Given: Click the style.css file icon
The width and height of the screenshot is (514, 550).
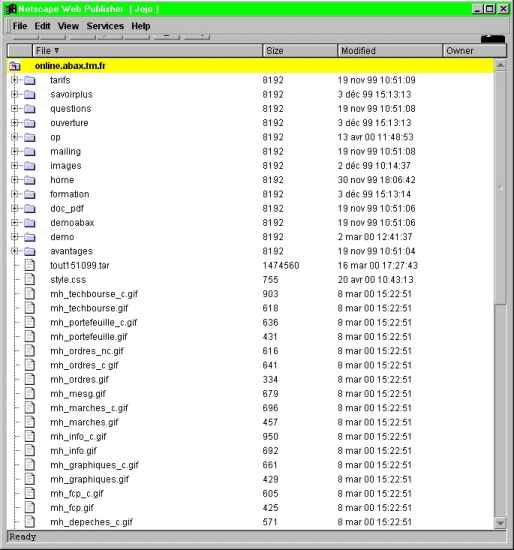Looking at the screenshot, I should (x=30, y=280).
